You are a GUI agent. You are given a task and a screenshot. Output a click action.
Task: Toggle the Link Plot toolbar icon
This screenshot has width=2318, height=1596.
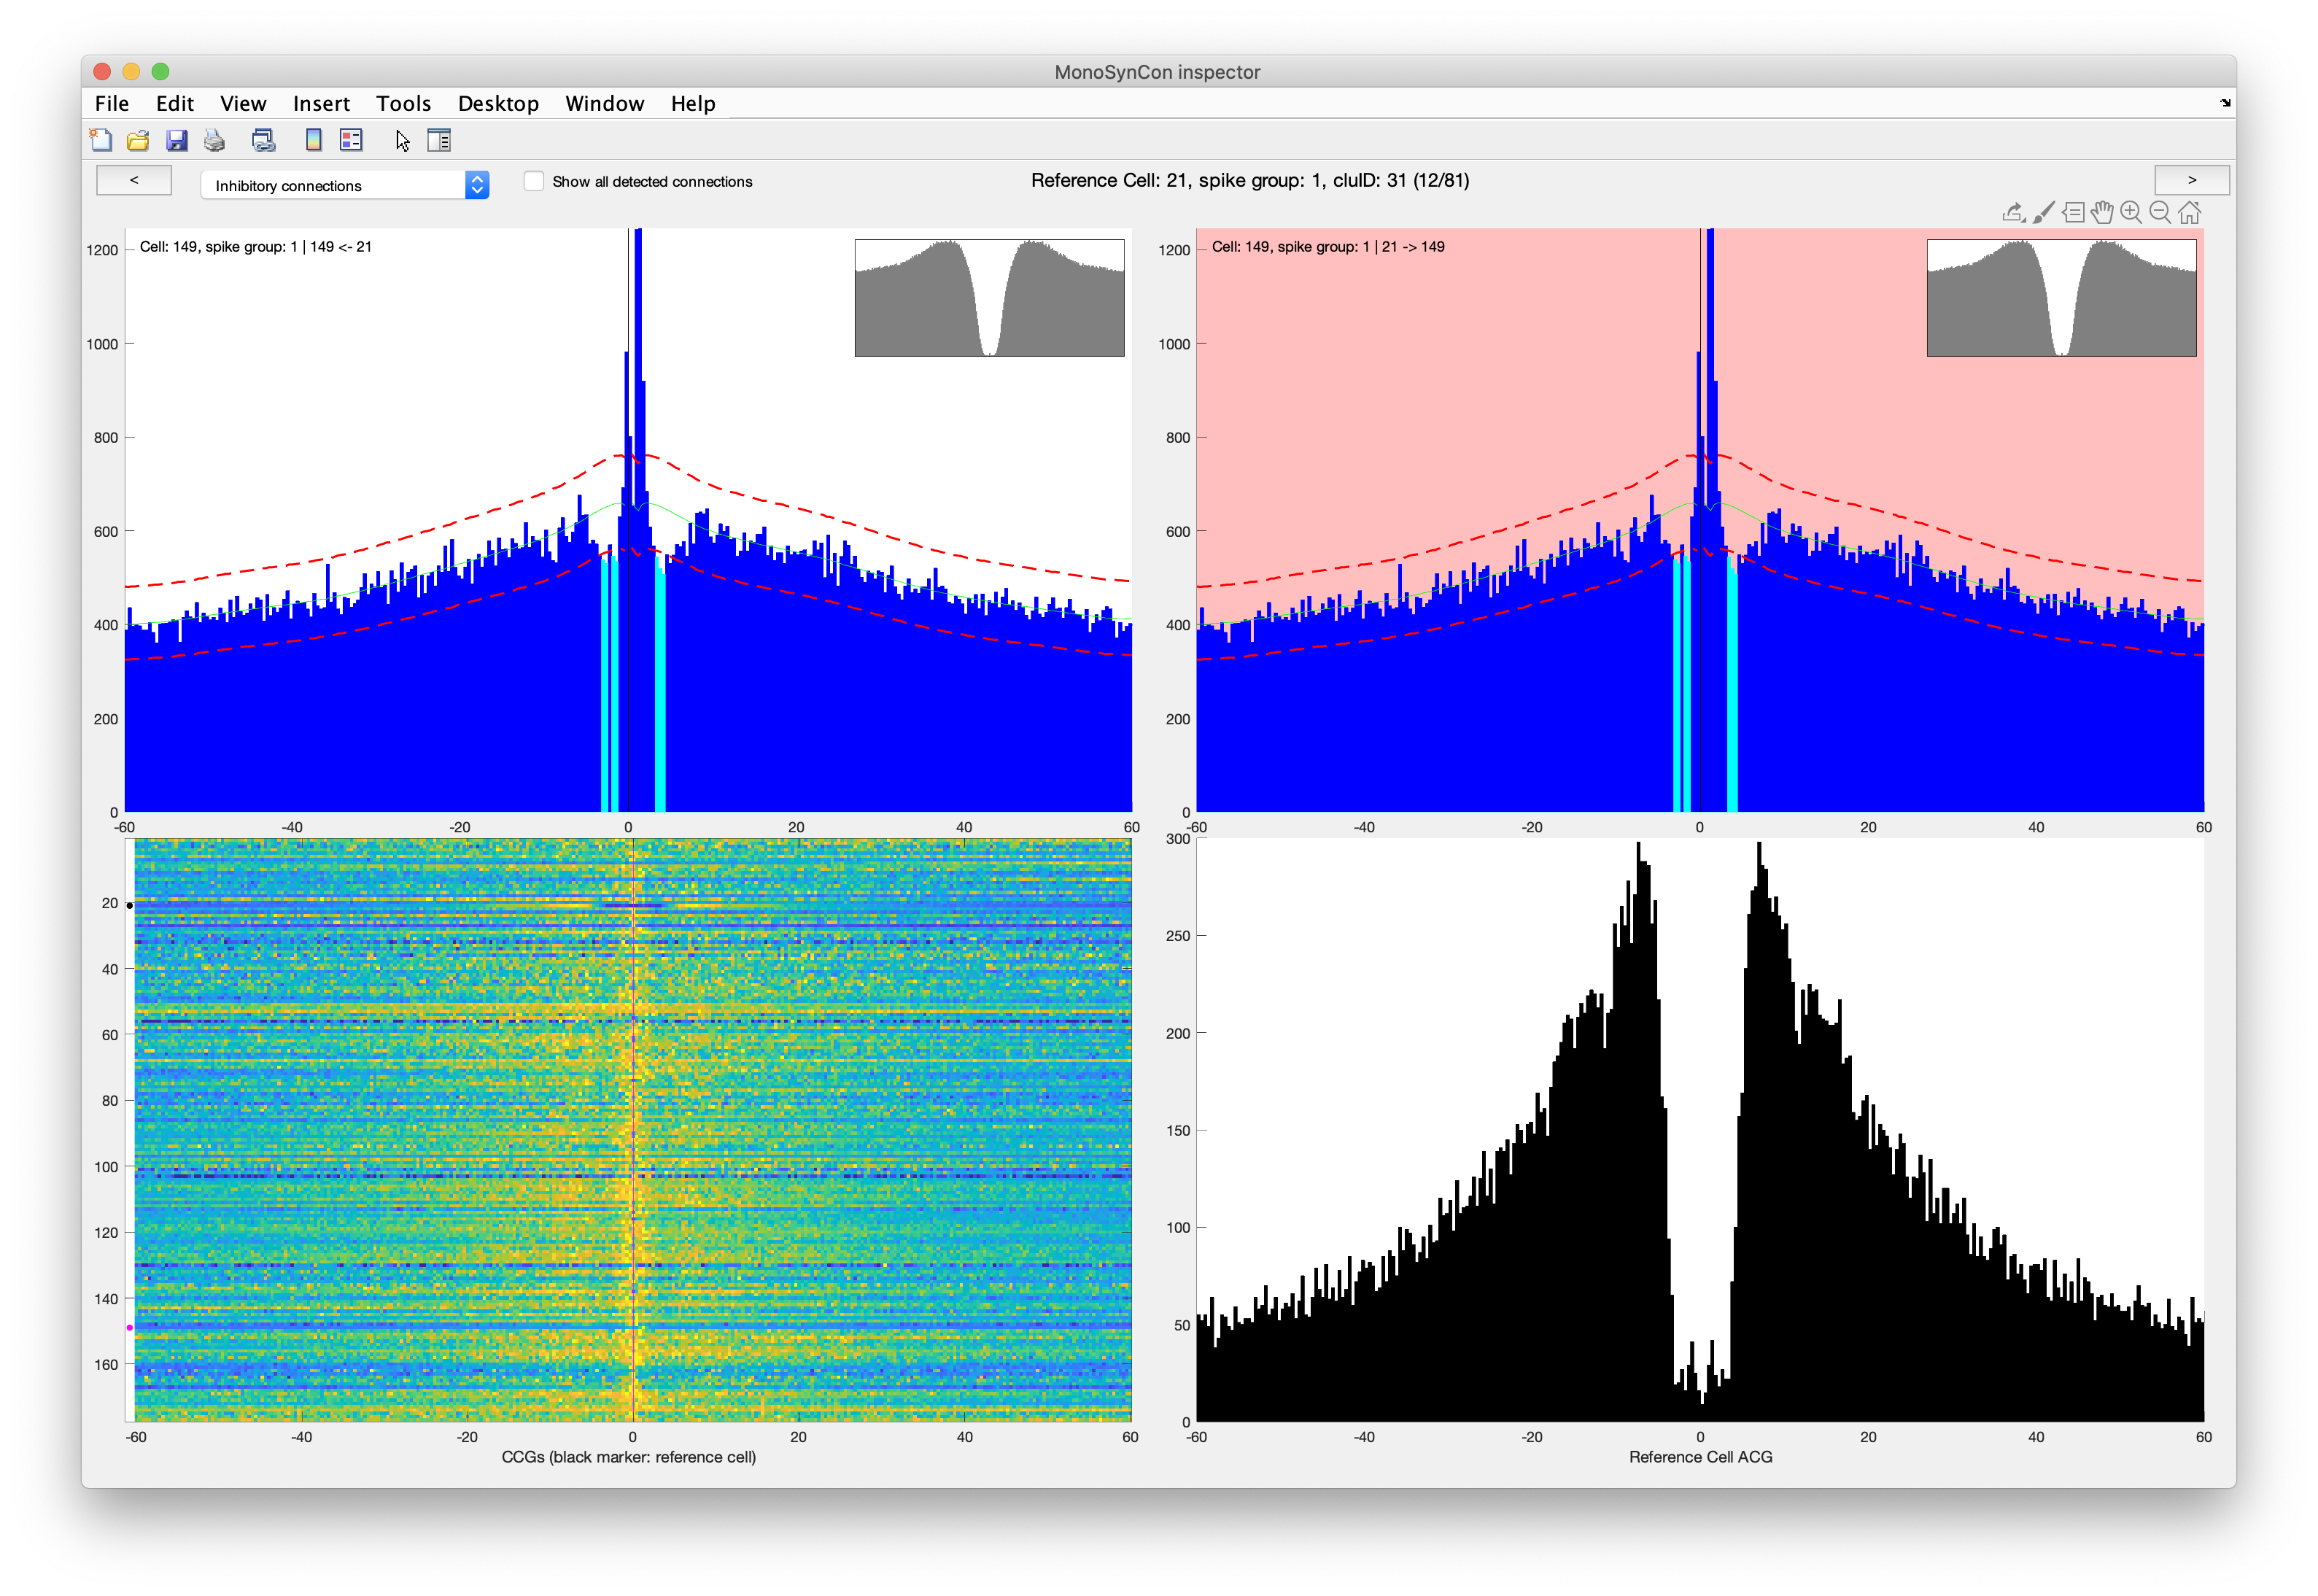[264, 140]
